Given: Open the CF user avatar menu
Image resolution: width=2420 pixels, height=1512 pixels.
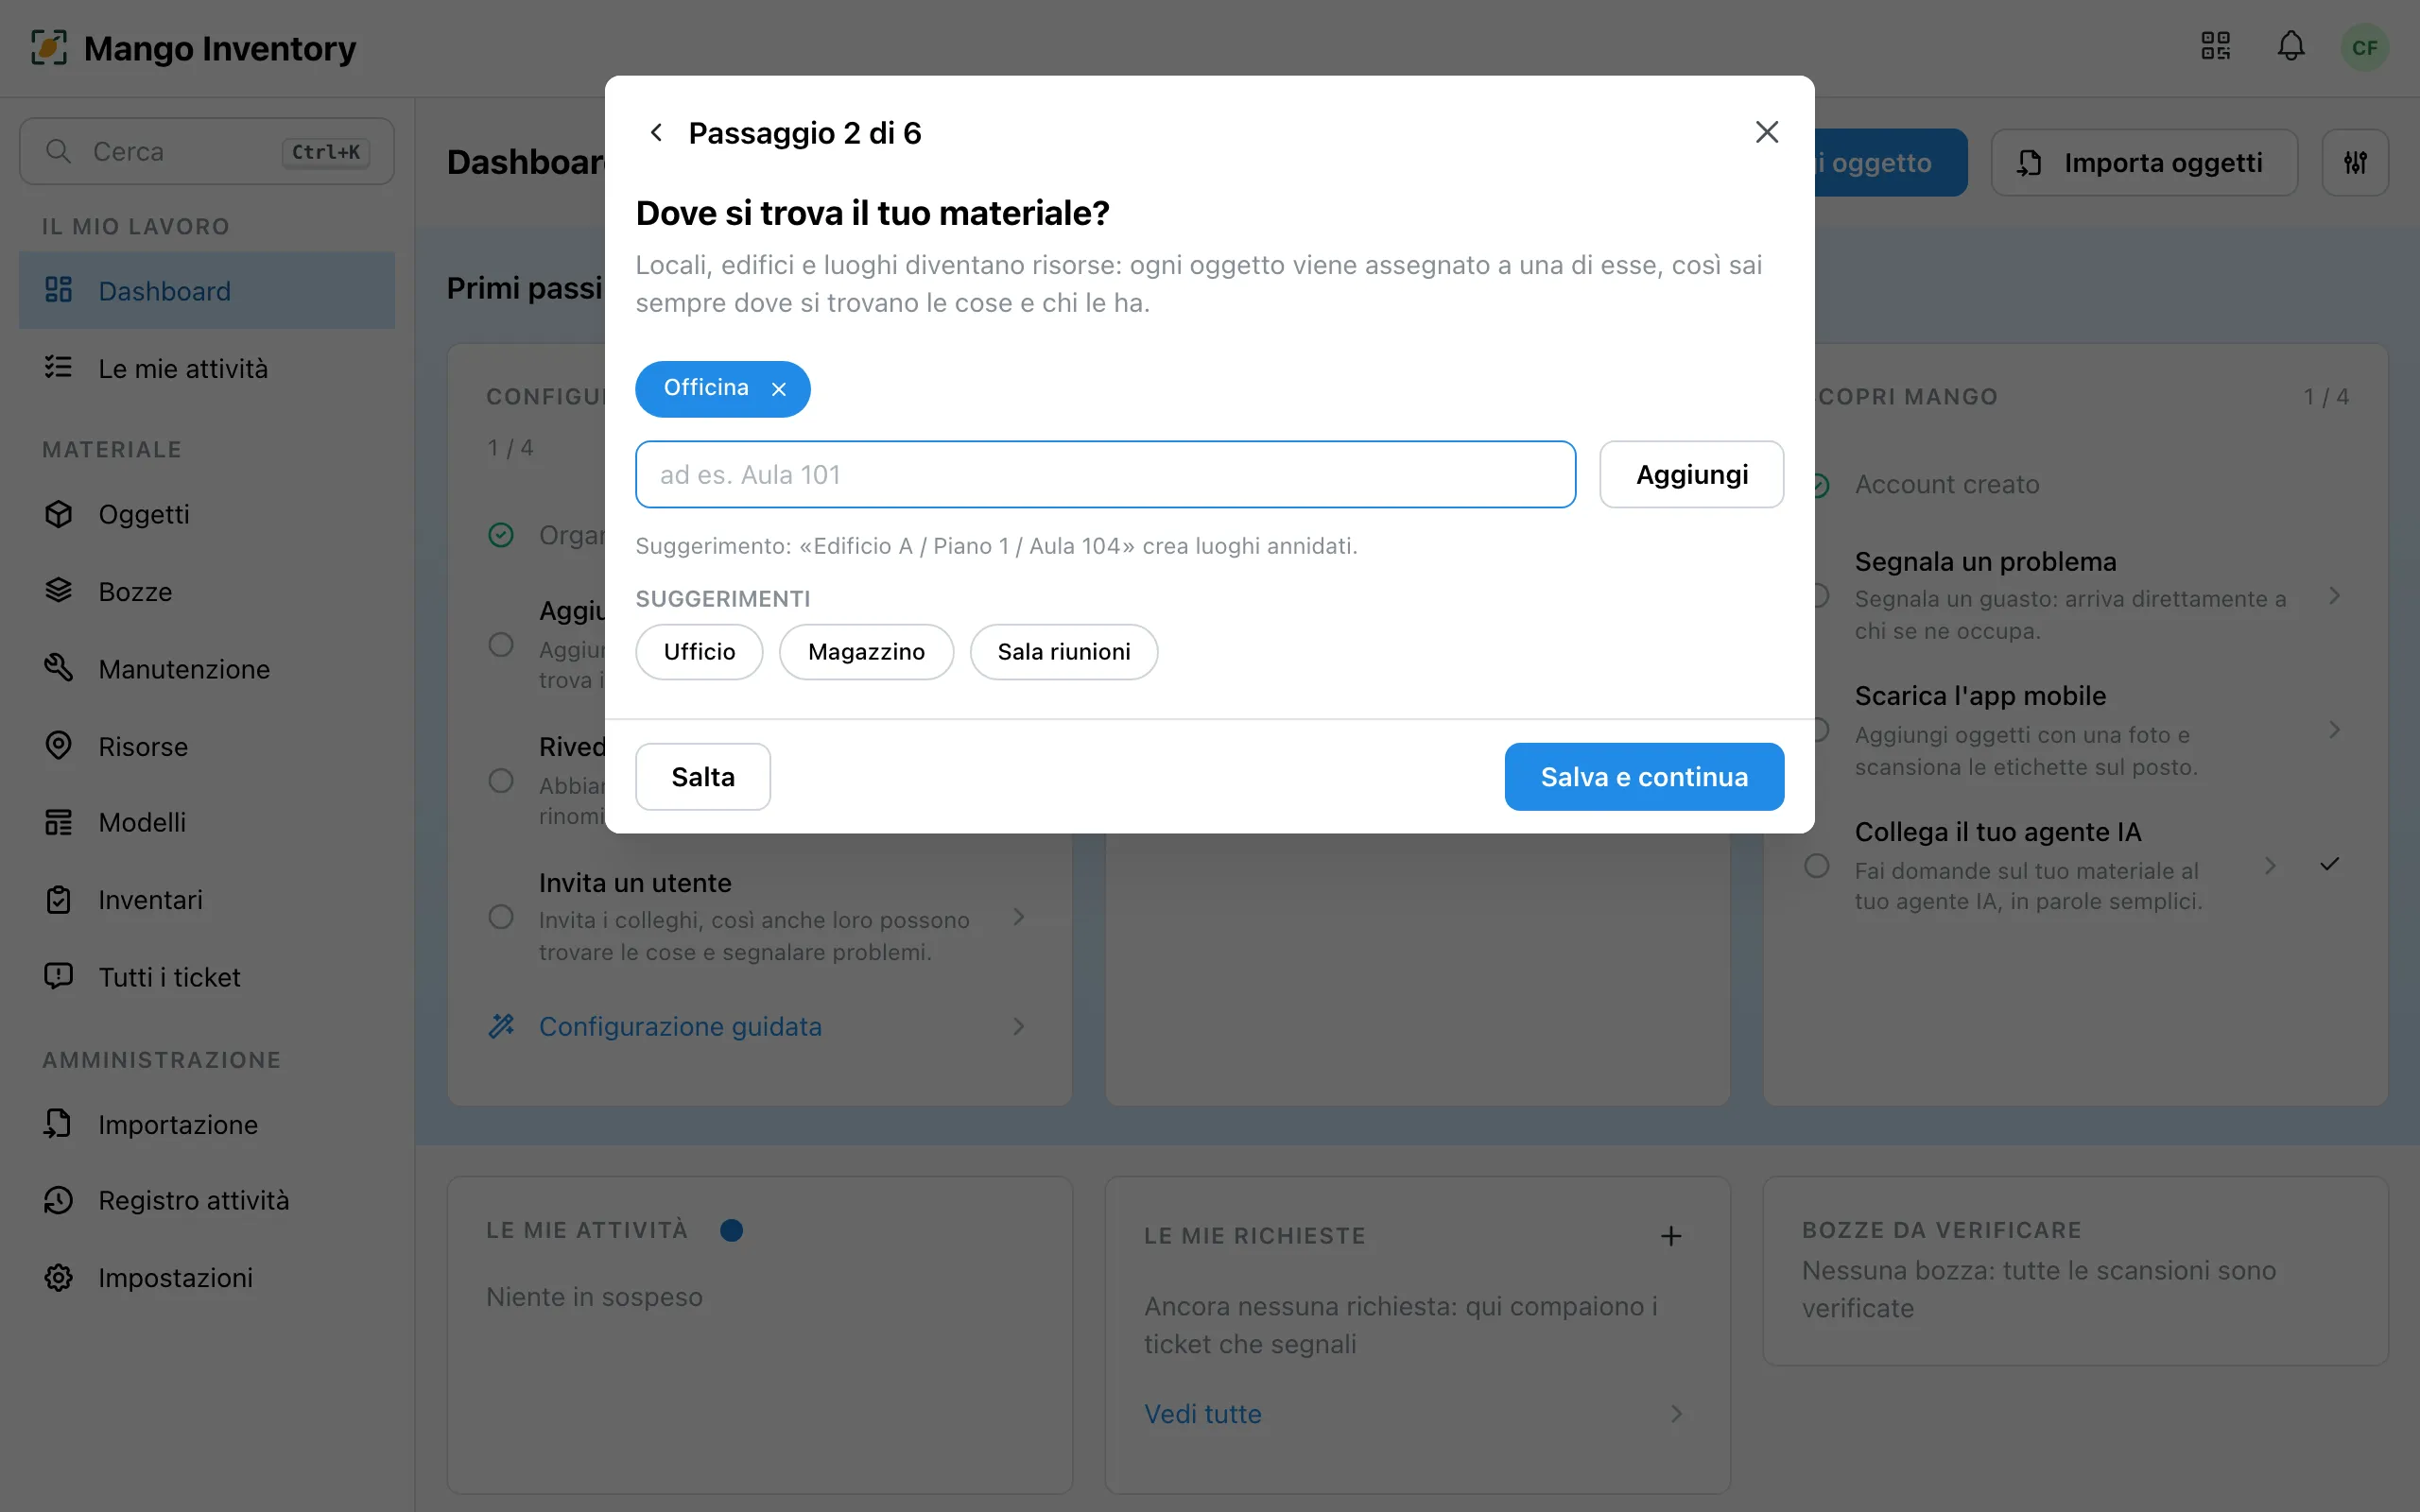Looking at the screenshot, I should tap(2364, 47).
